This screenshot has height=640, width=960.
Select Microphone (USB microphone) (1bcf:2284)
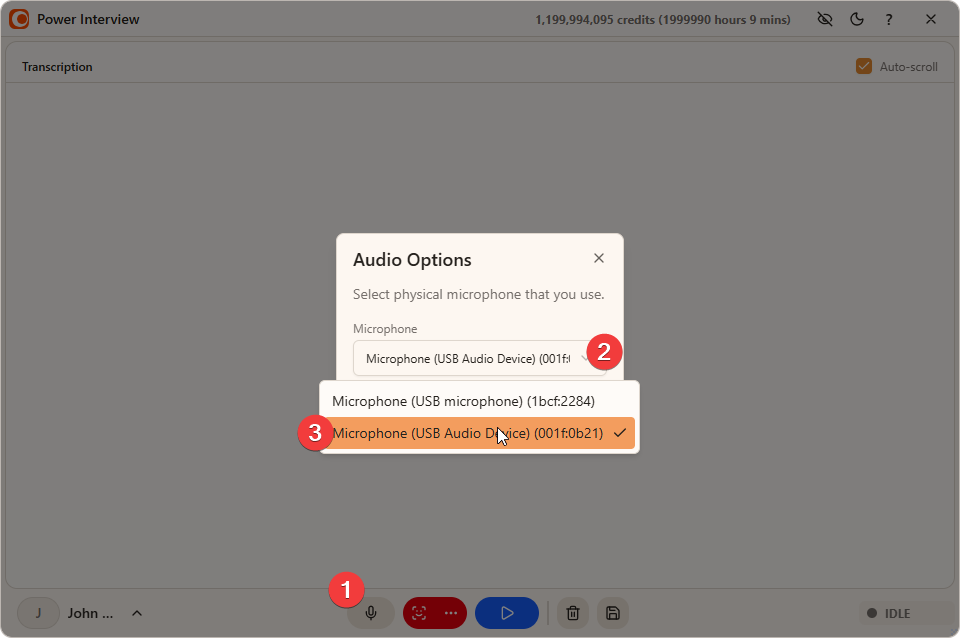[x=479, y=401]
